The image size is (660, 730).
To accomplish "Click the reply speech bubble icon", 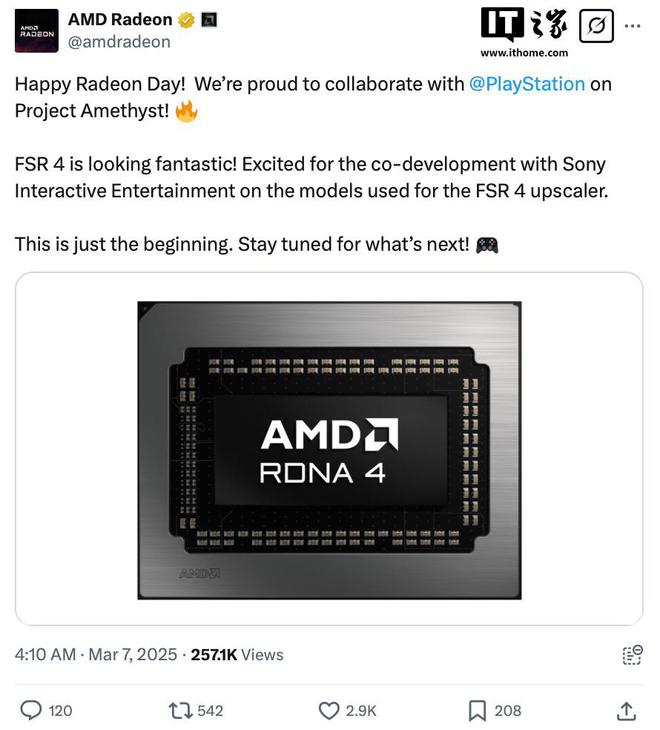I will (31, 710).
